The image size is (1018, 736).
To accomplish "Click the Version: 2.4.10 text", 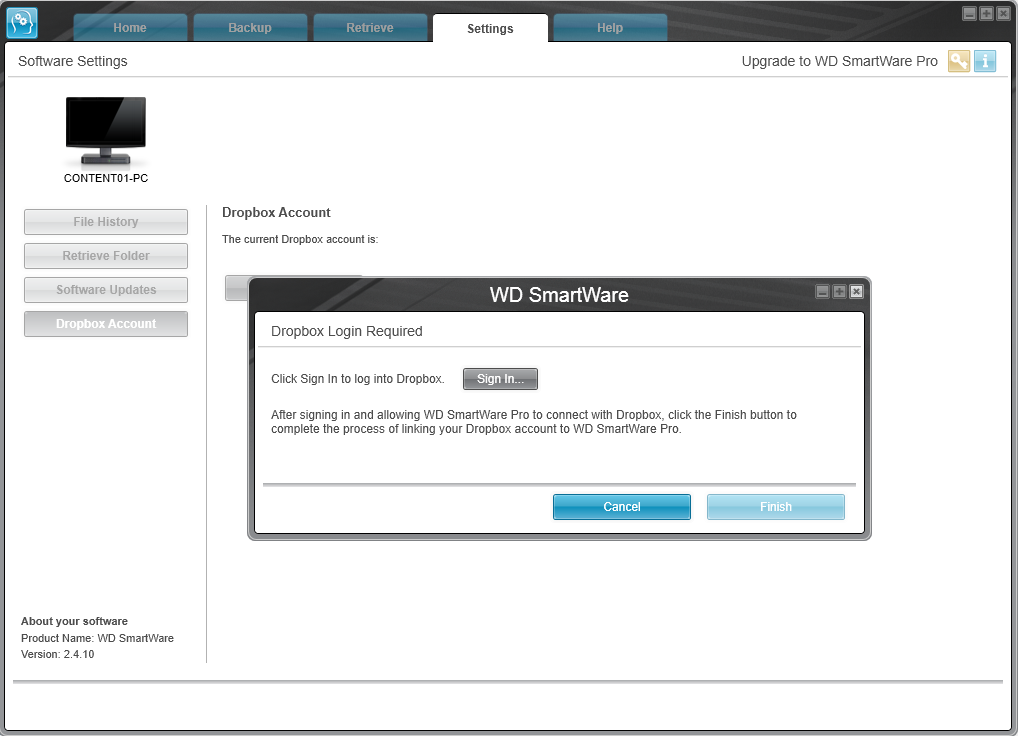I will 57,654.
